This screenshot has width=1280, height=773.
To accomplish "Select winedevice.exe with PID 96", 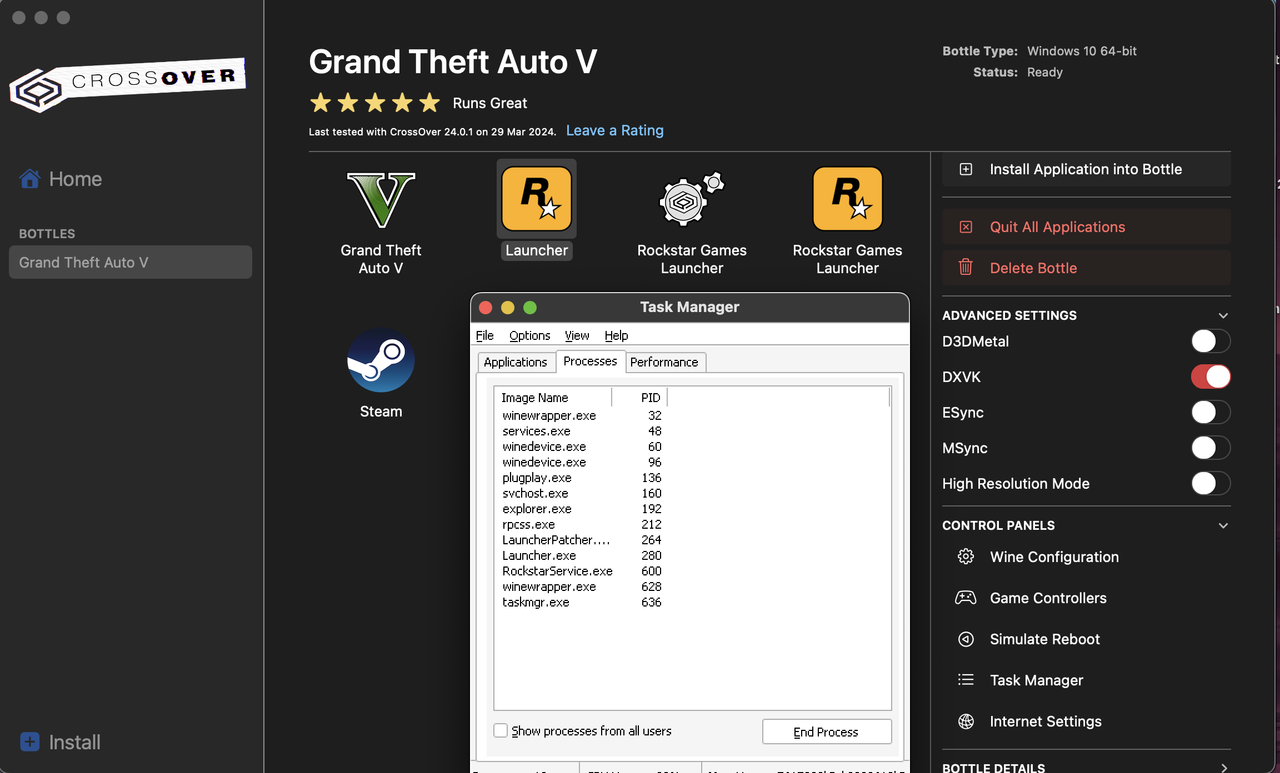I will (x=582, y=462).
